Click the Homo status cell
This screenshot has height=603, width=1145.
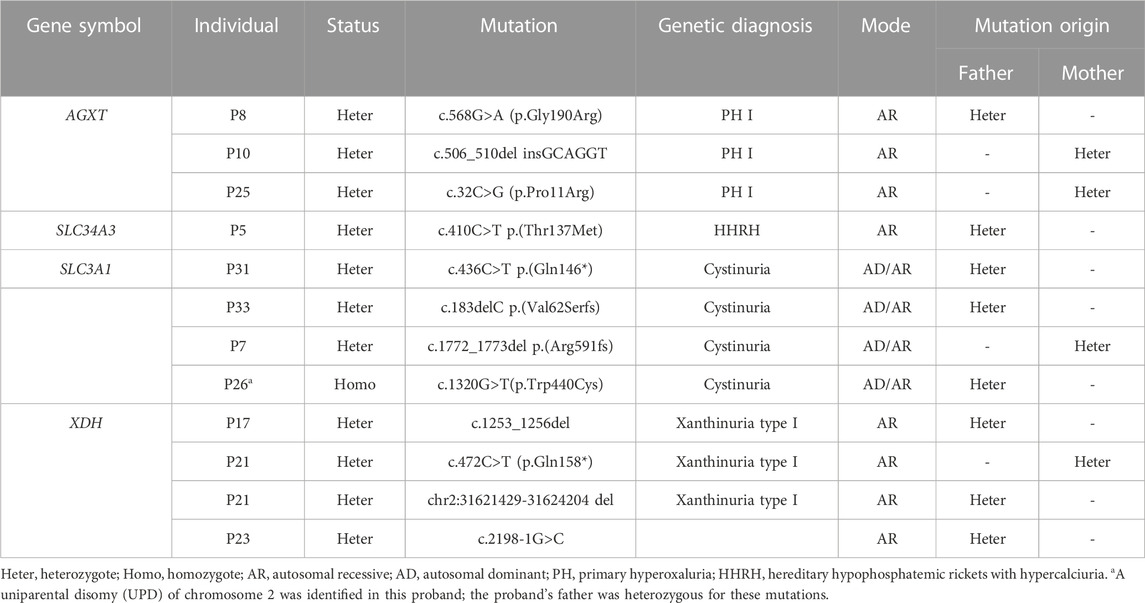coord(355,385)
